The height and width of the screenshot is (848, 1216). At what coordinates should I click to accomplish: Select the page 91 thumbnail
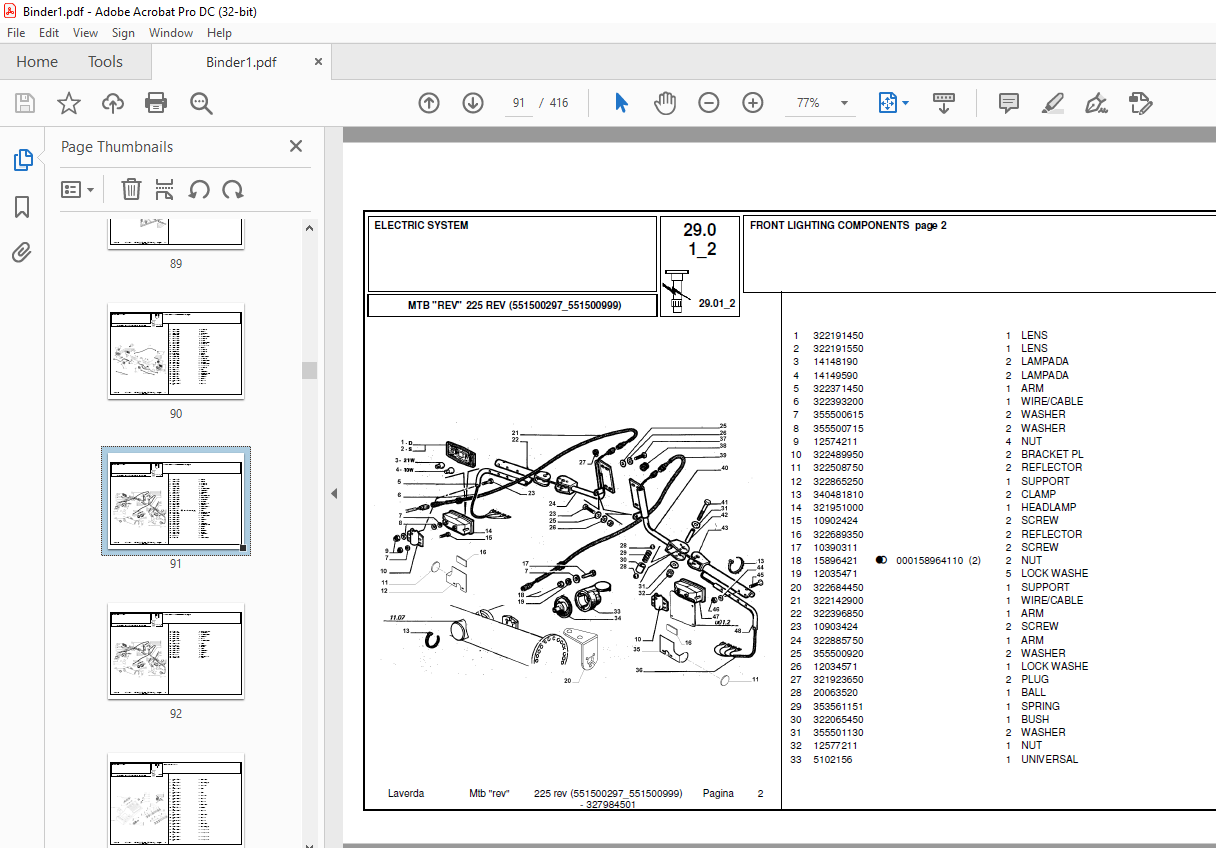pyautogui.click(x=176, y=501)
